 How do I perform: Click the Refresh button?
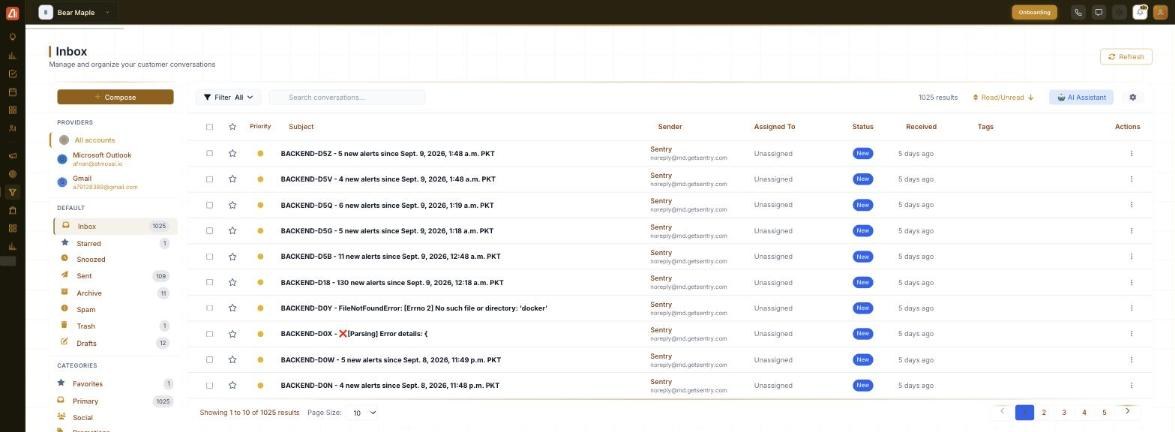click(1126, 56)
